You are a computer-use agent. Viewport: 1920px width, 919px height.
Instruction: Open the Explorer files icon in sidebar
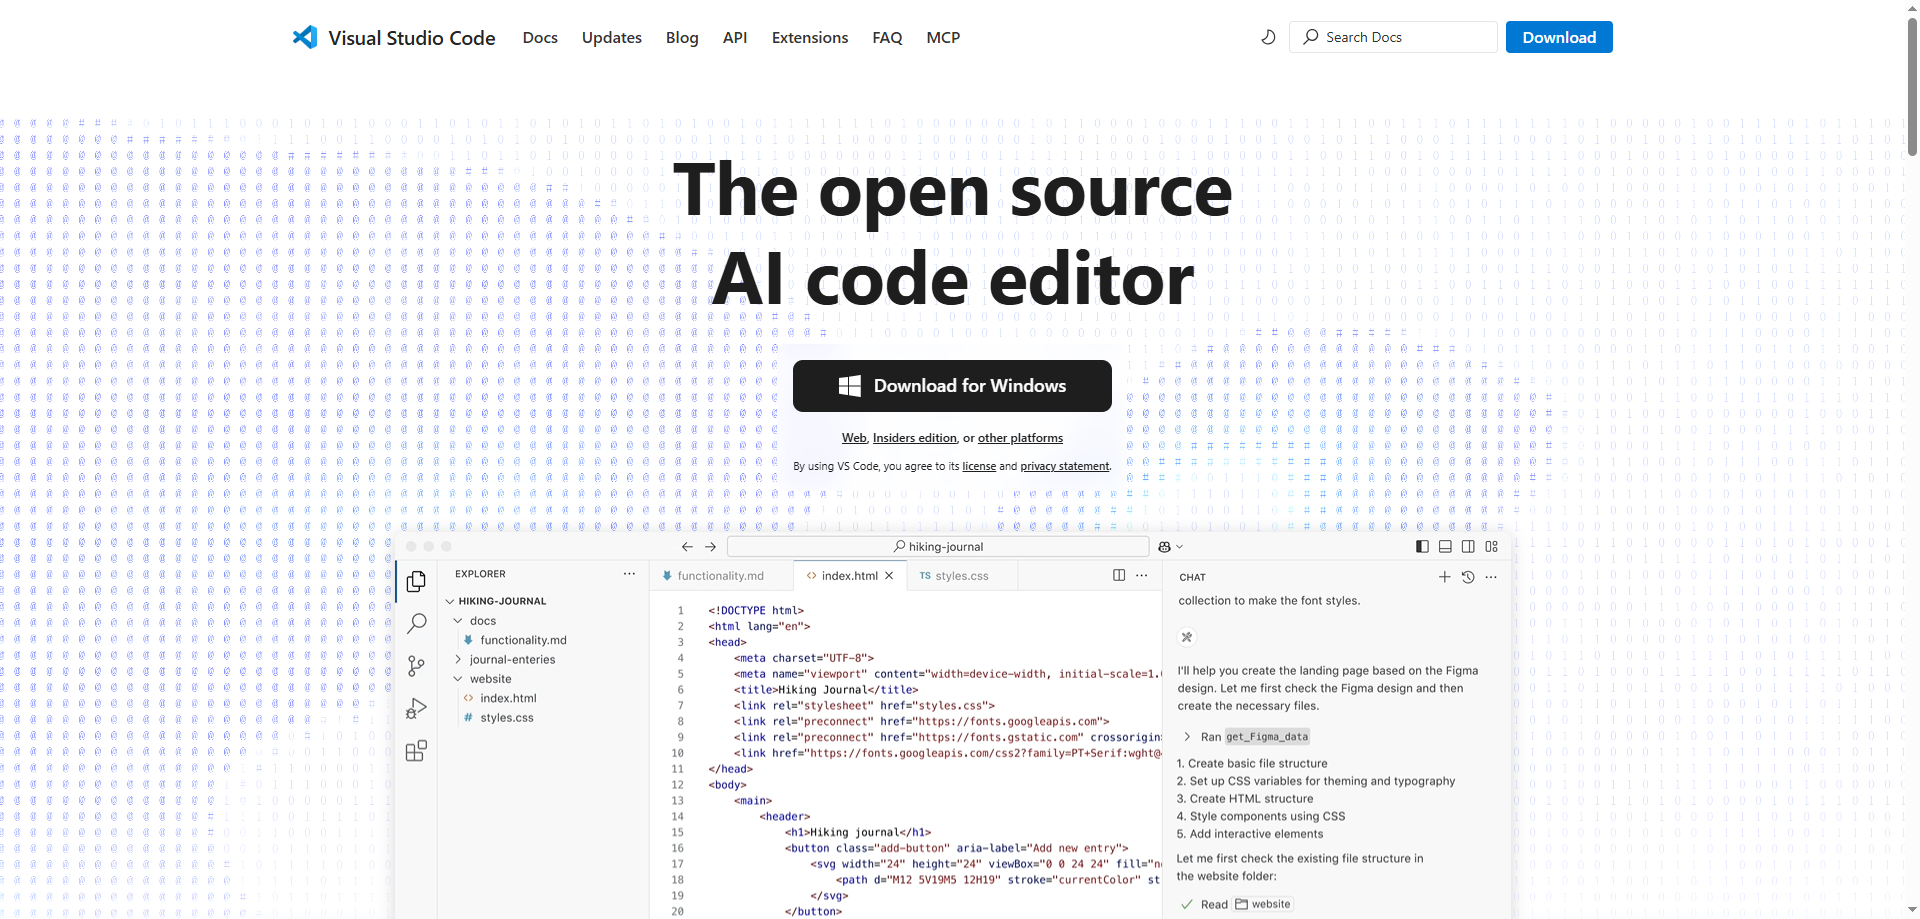coord(416,581)
